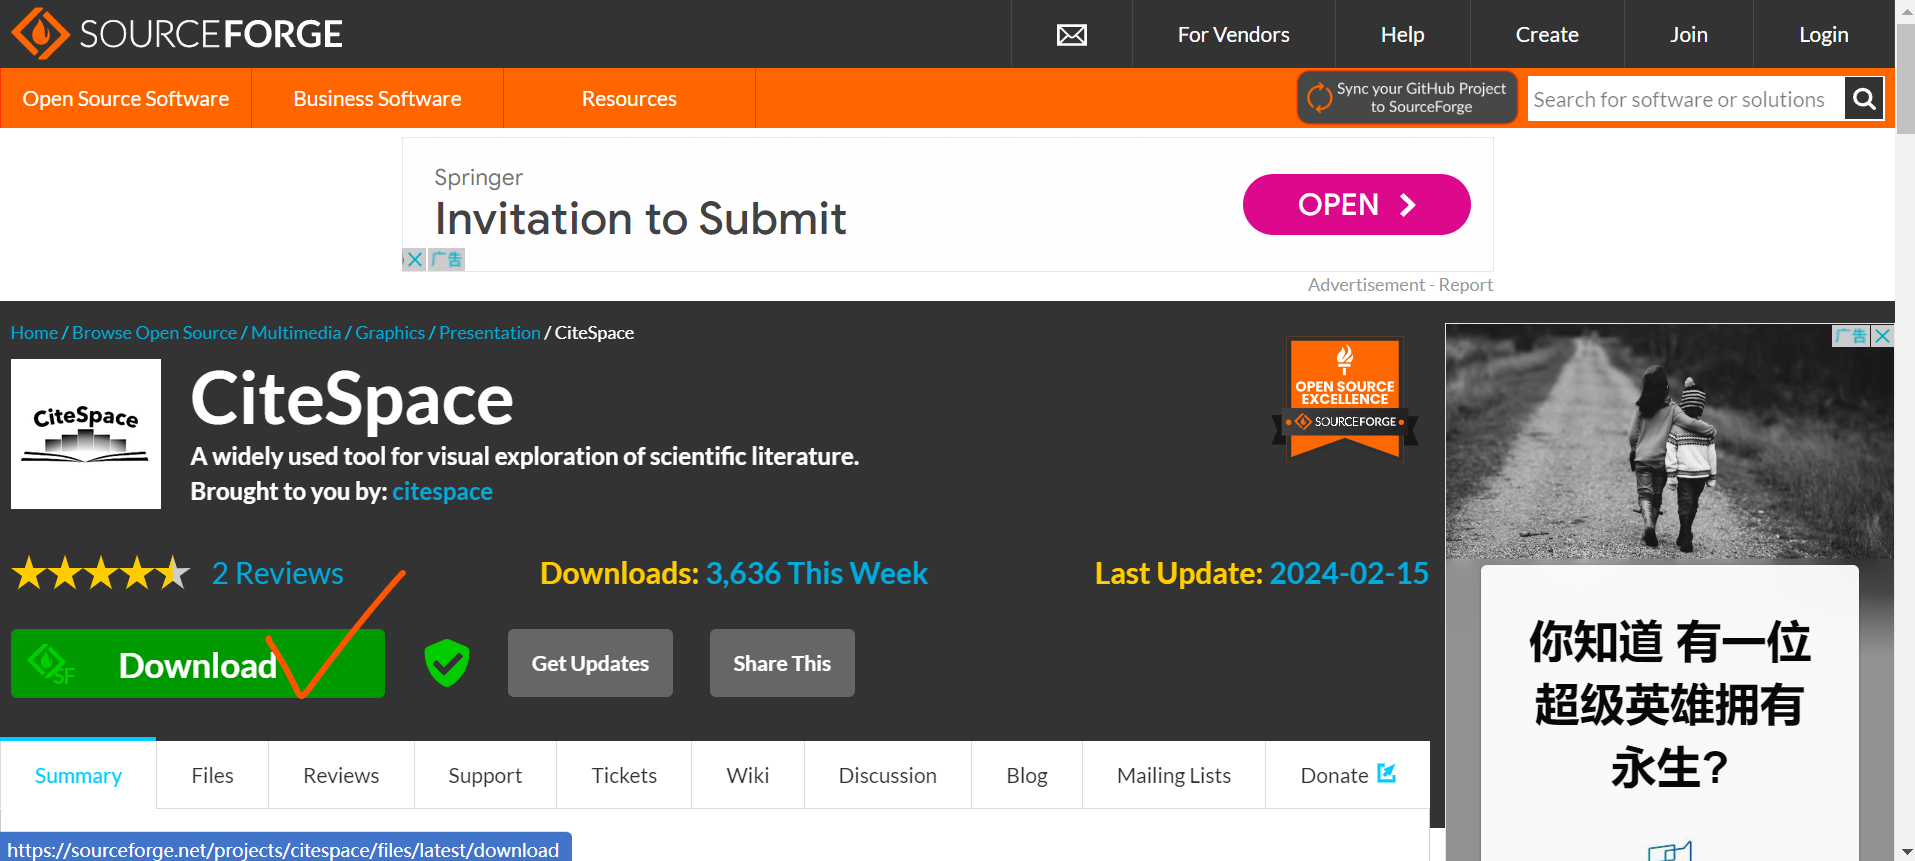Screen dimensions: 1915x861
Task: Open the For Vendors menu
Action: click(1233, 35)
